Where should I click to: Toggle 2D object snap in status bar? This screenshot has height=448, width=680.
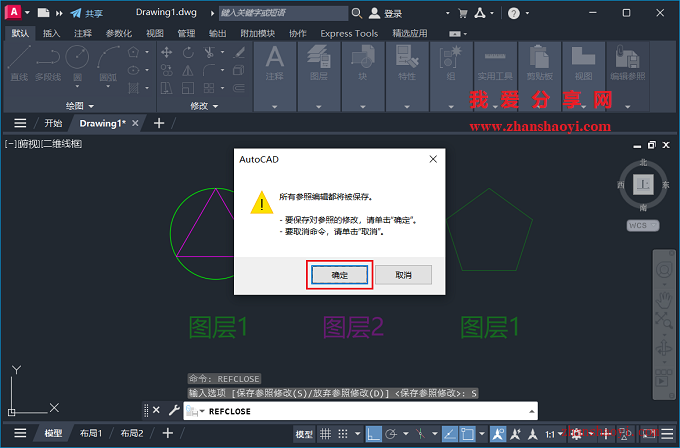pos(467,434)
